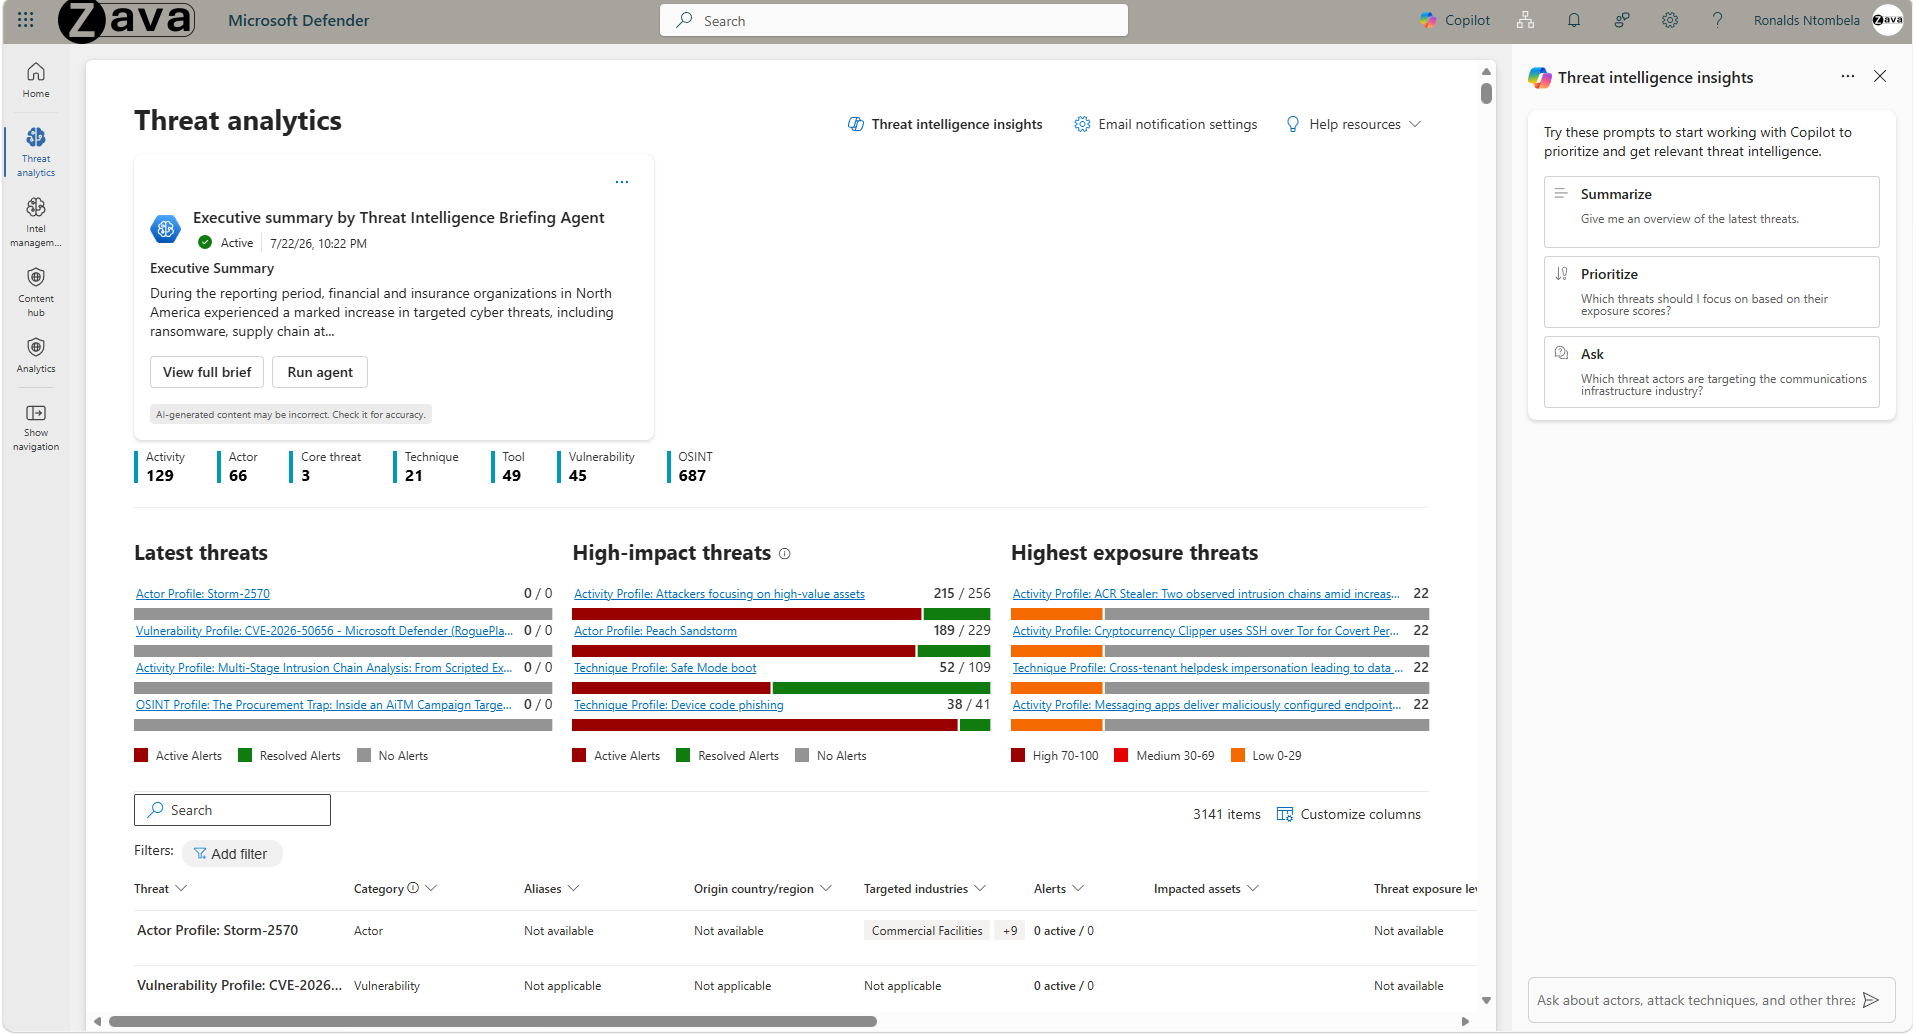Click the community people icon in top bar
Image resolution: width=1916 pixels, height=1035 pixels.
(1622, 20)
